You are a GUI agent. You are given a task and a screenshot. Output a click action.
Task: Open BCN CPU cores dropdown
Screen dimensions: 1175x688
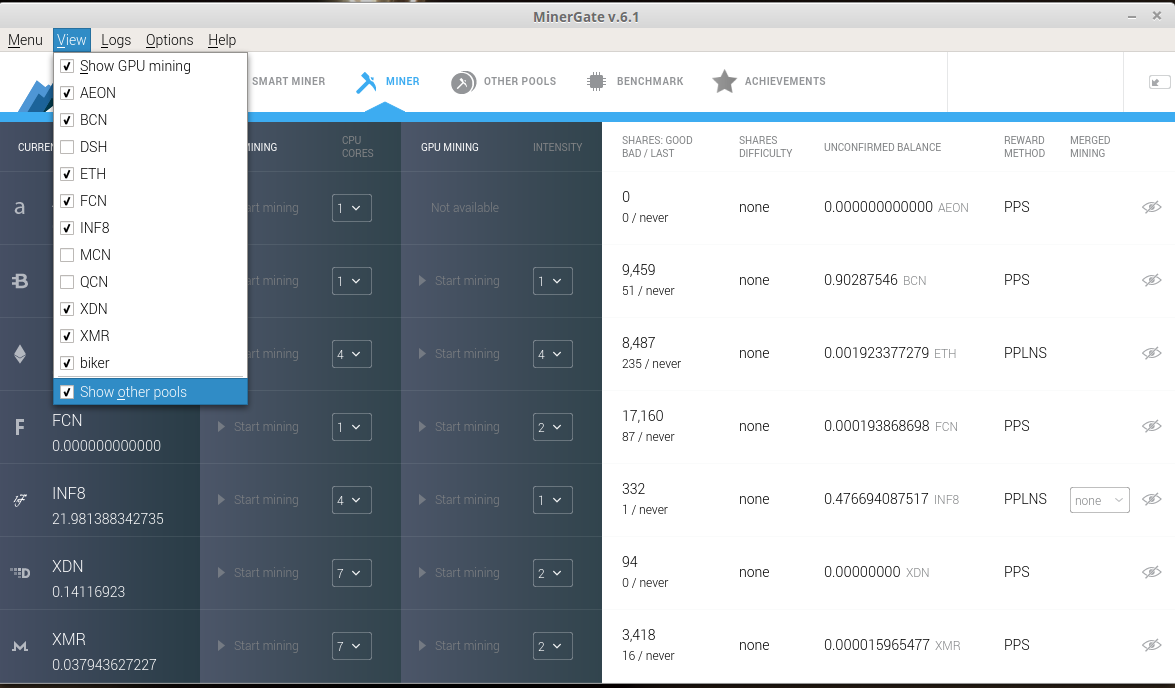point(351,281)
